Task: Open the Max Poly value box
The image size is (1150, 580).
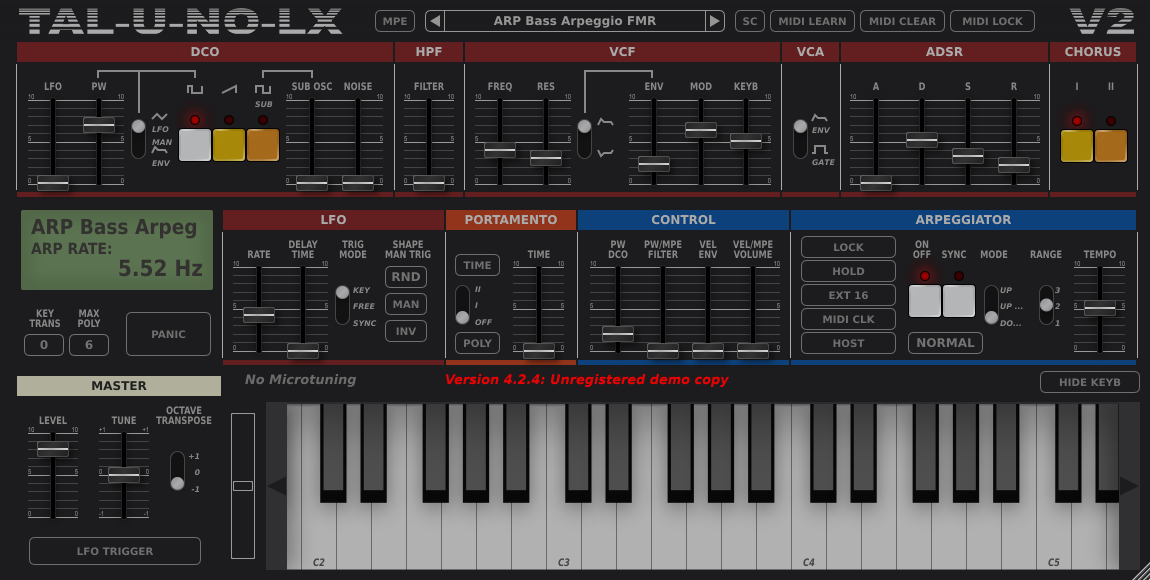Action: 89,345
